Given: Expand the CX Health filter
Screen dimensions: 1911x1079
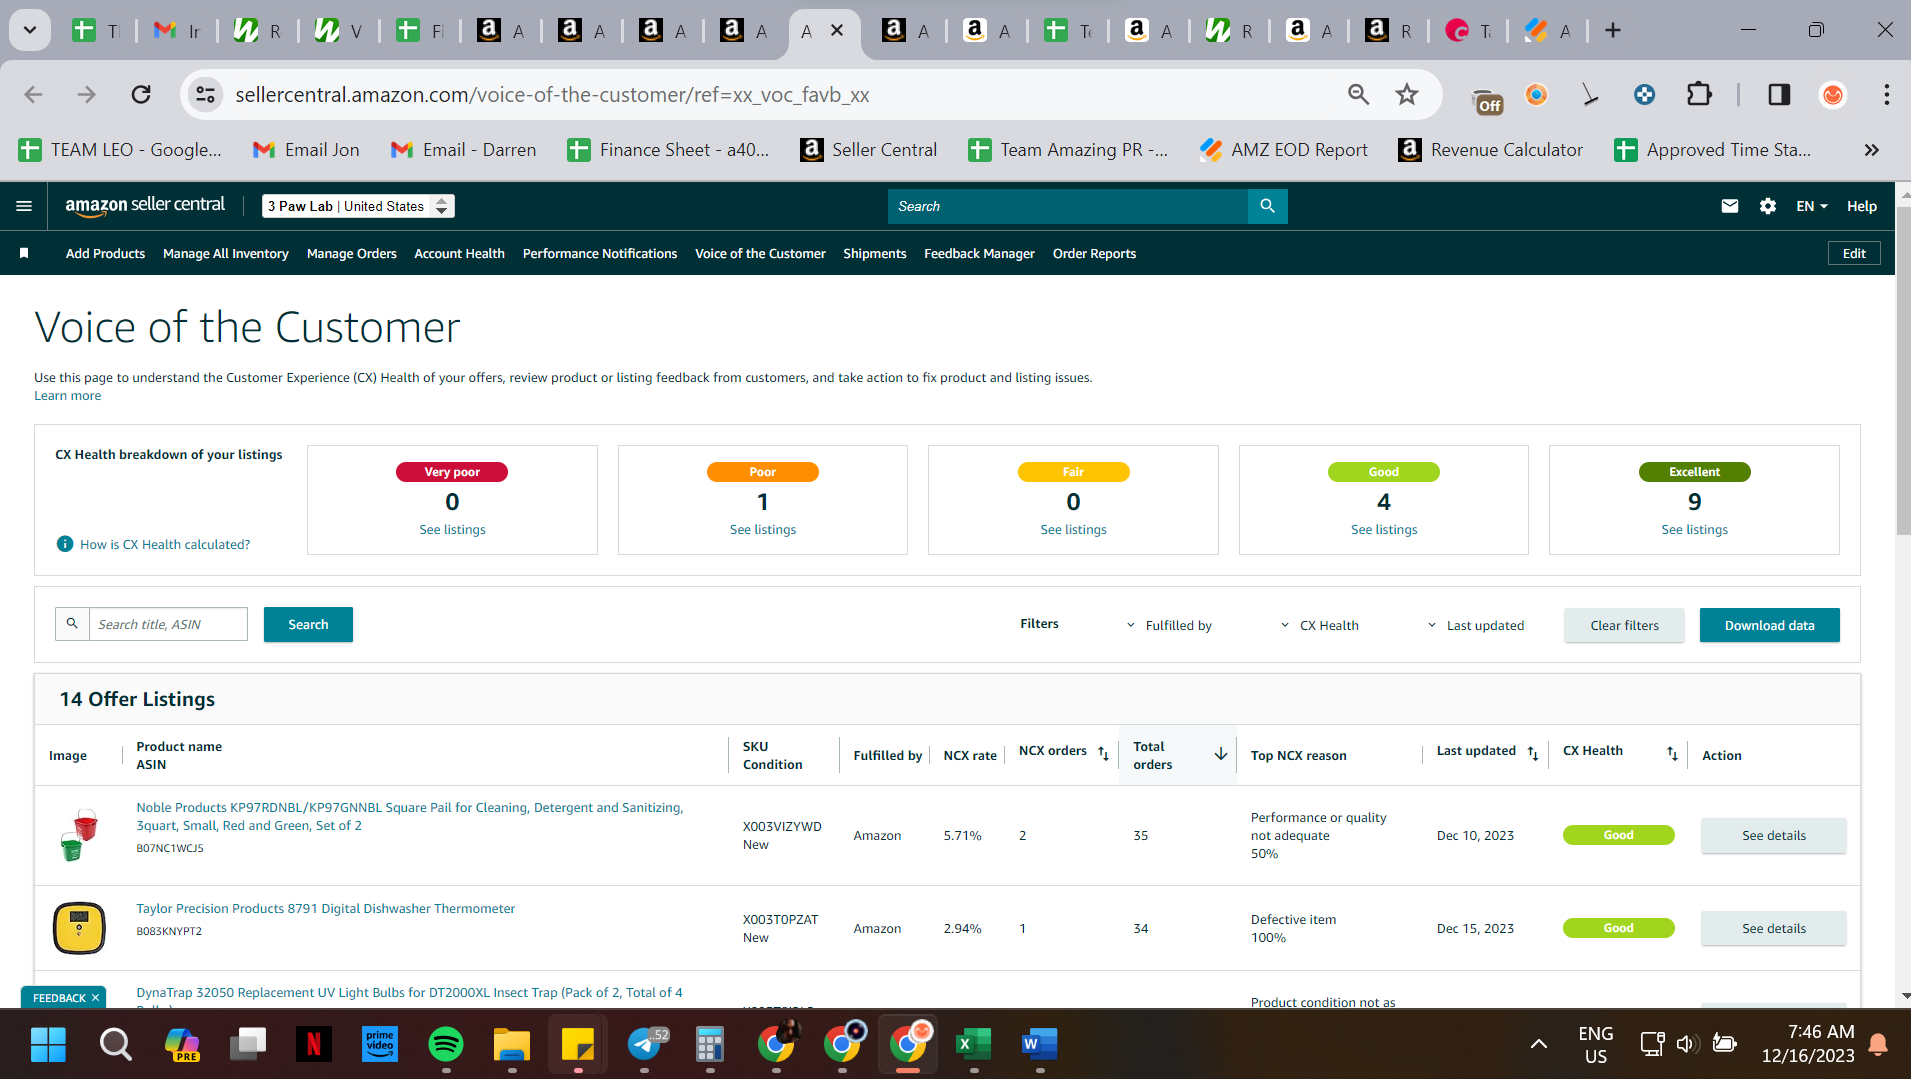Looking at the screenshot, I should pyautogui.click(x=1320, y=625).
